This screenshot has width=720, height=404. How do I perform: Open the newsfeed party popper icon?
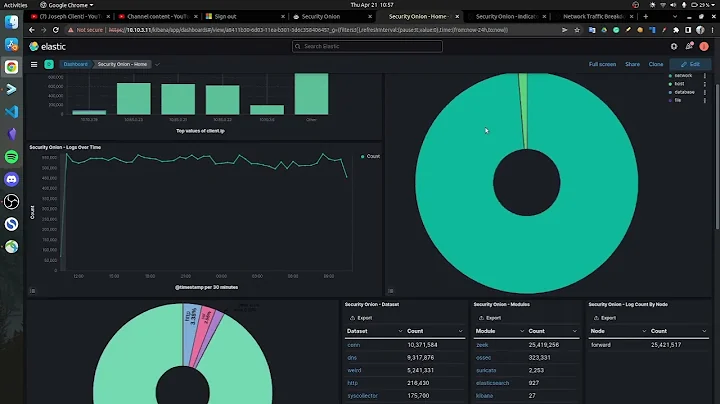[x=689, y=46]
